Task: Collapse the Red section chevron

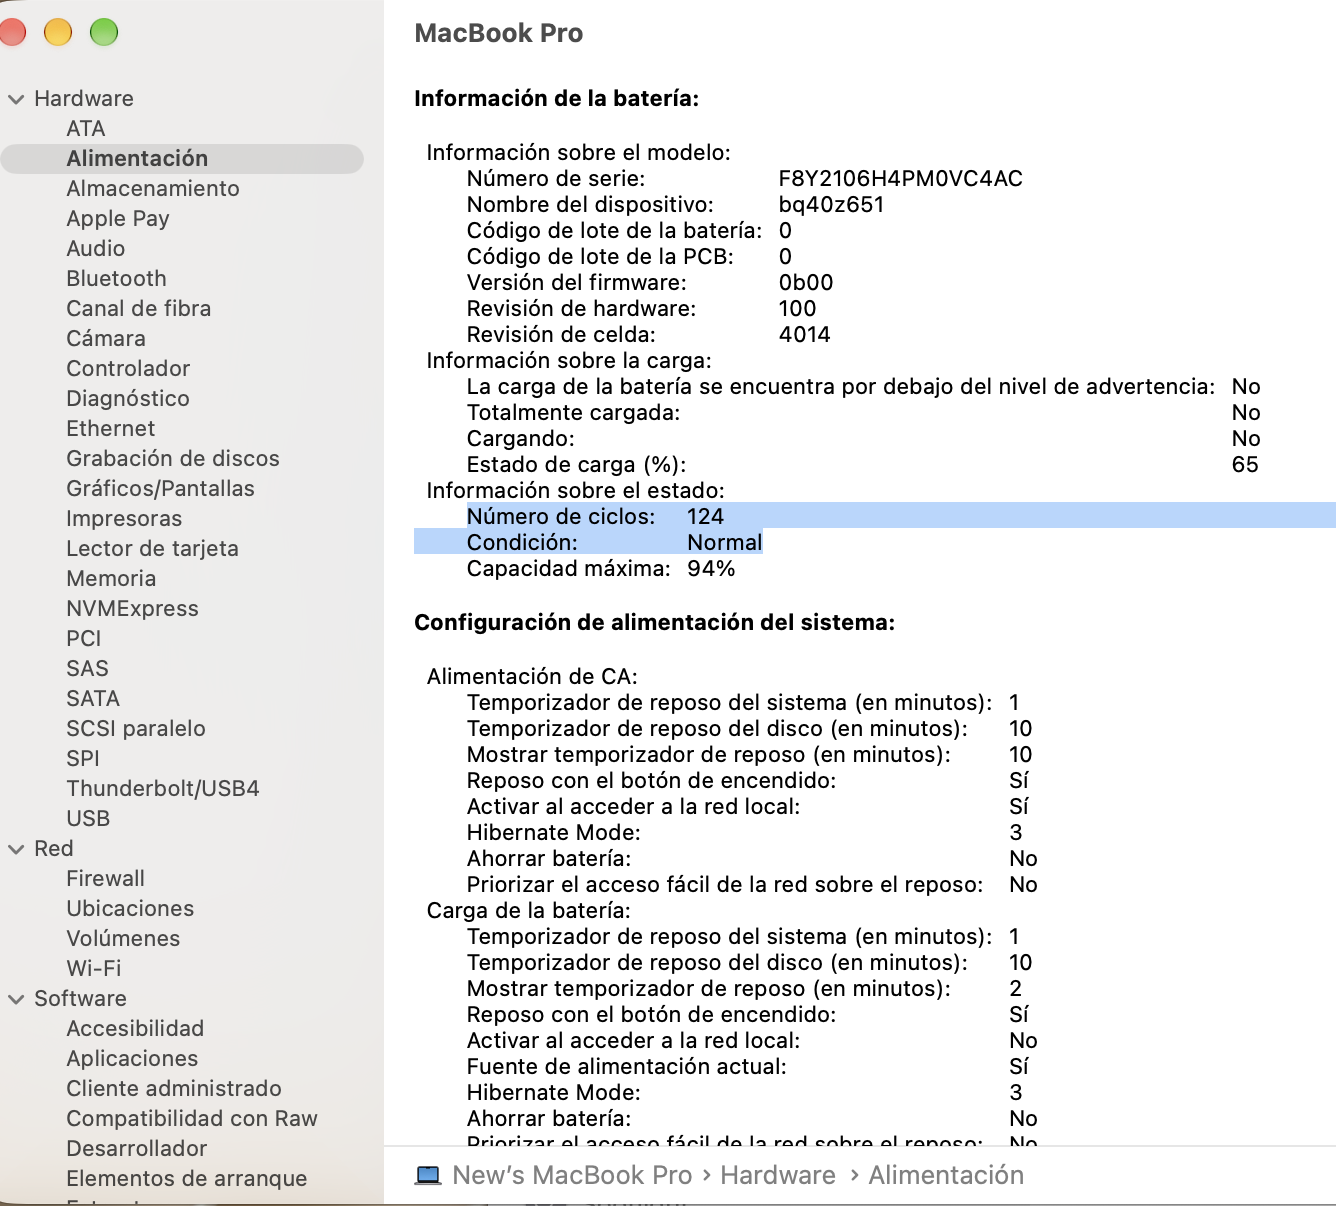Action: pyautogui.click(x=16, y=849)
